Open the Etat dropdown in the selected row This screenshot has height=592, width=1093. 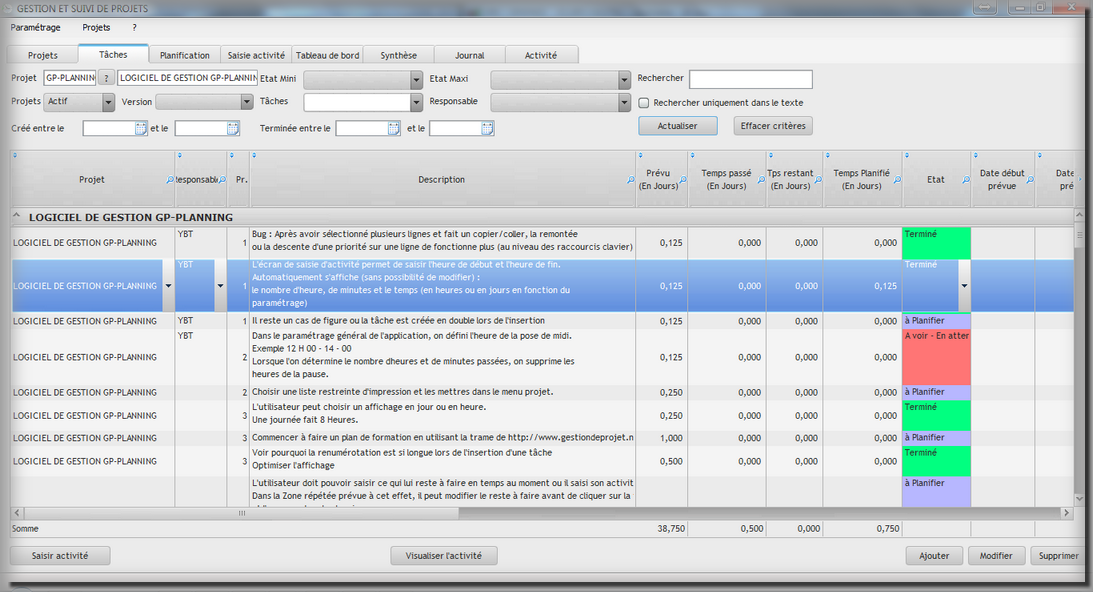965,286
